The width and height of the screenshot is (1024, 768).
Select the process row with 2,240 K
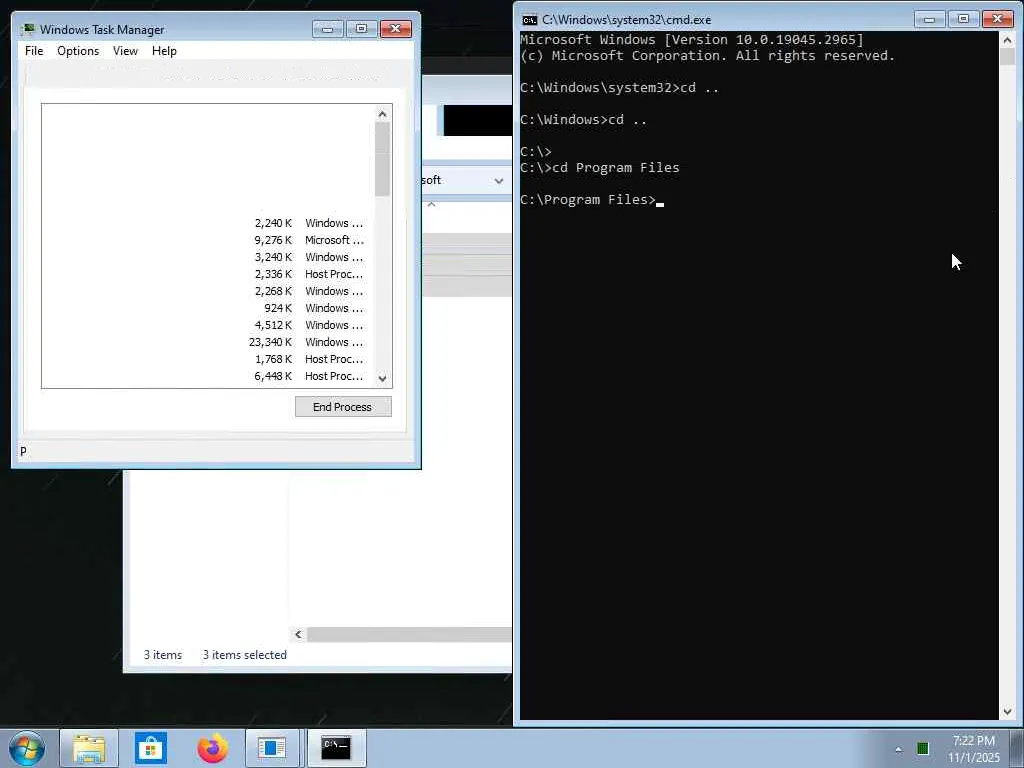(209, 223)
